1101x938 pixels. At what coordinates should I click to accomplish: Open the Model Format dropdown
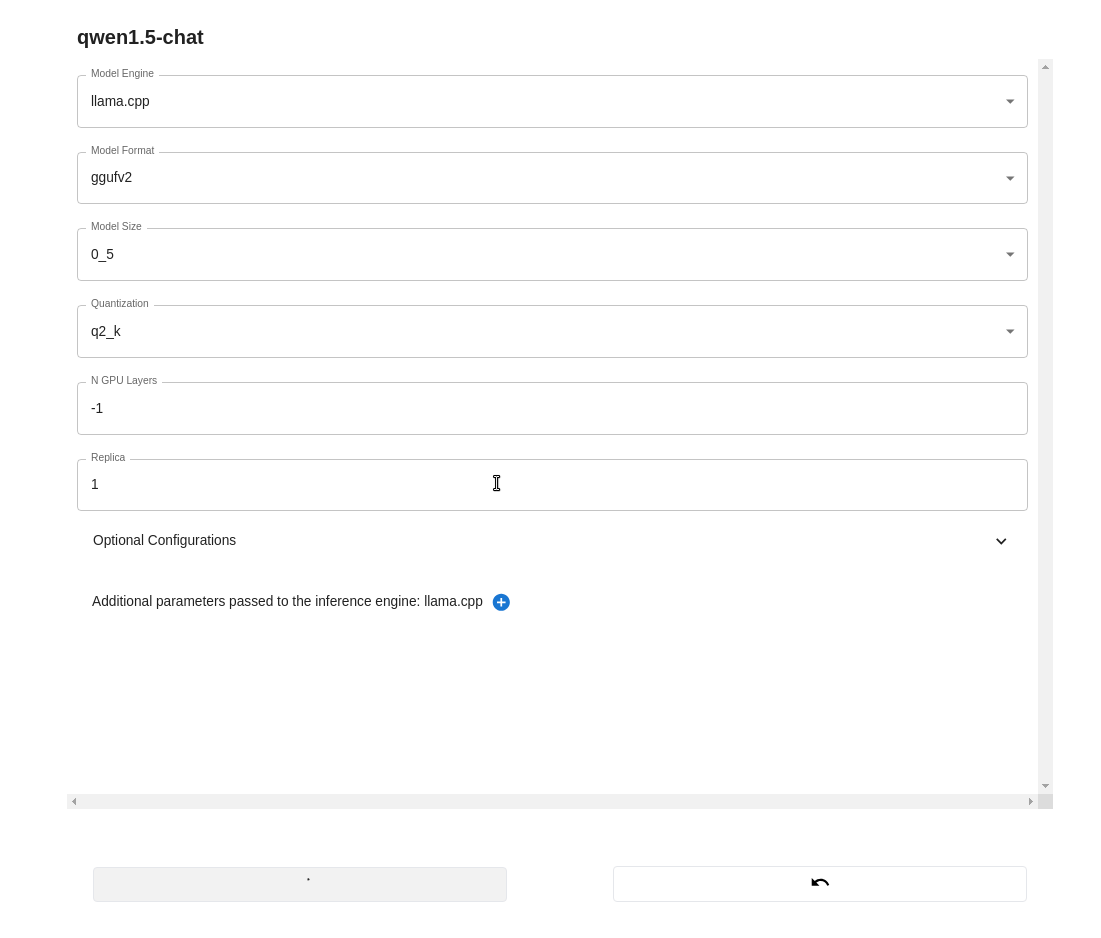click(x=552, y=178)
